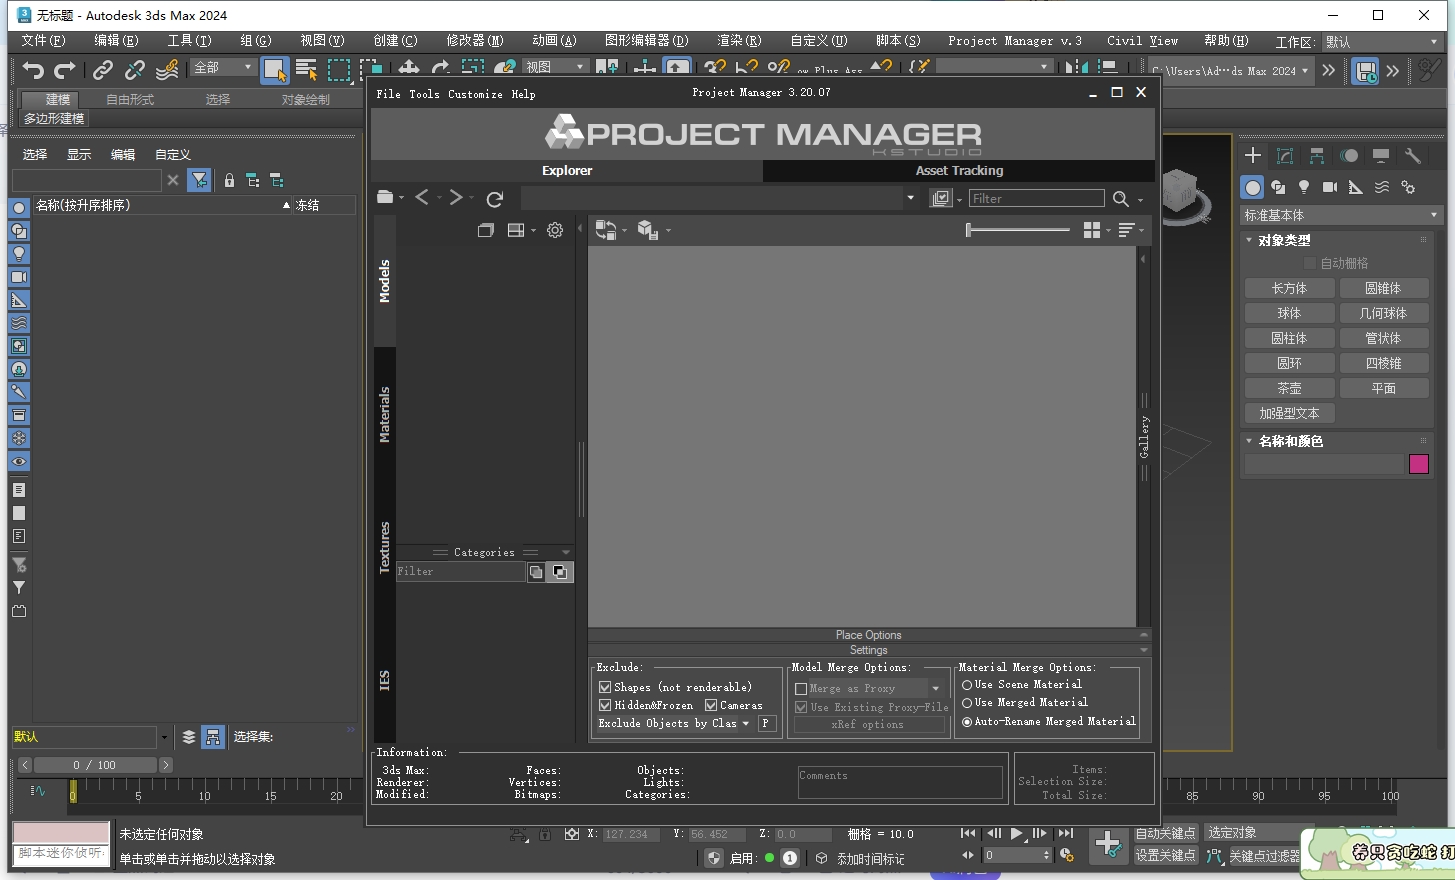Open the 全部 selection filter dropdown

(x=224, y=67)
